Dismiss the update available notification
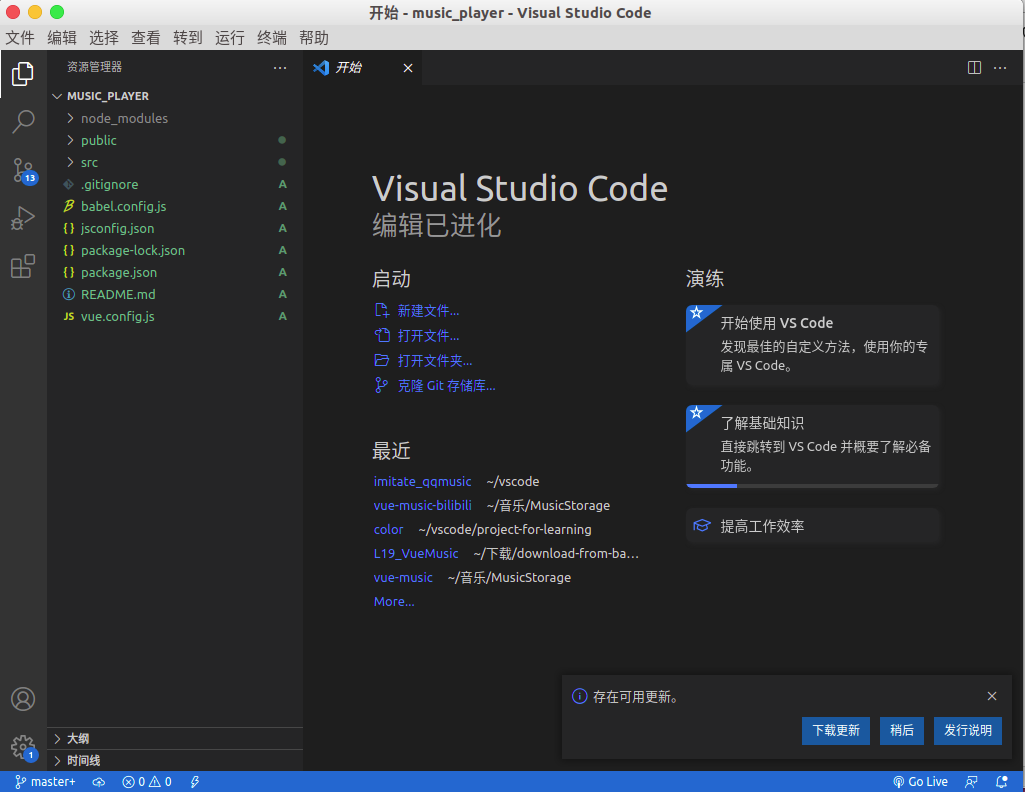This screenshot has height=792, width=1025. pyautogui.click(x=992, y=696)
